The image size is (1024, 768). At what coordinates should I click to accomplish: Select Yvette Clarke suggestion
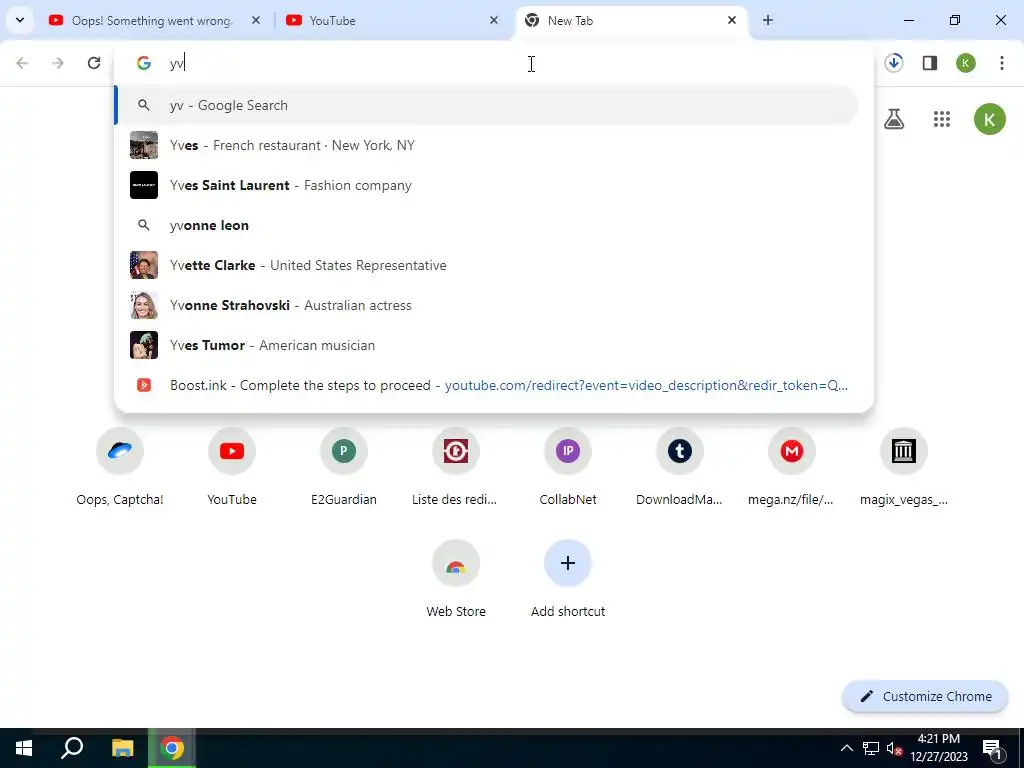(x=487, y=265)
